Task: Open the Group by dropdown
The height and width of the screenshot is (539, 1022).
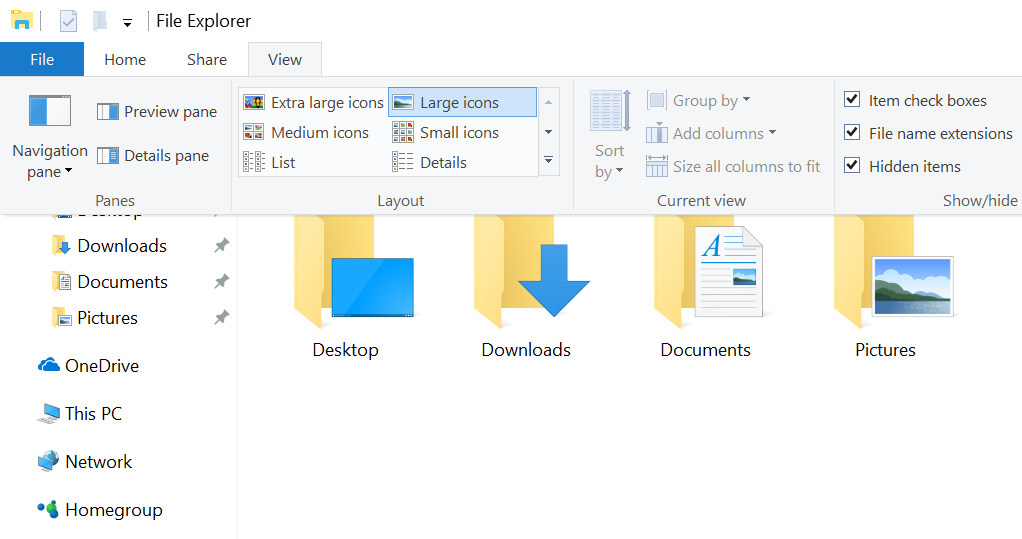Action: 699,100
